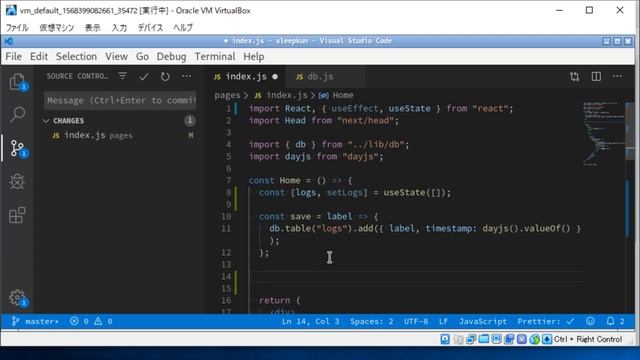Click the editor minimap code overview

603,133
